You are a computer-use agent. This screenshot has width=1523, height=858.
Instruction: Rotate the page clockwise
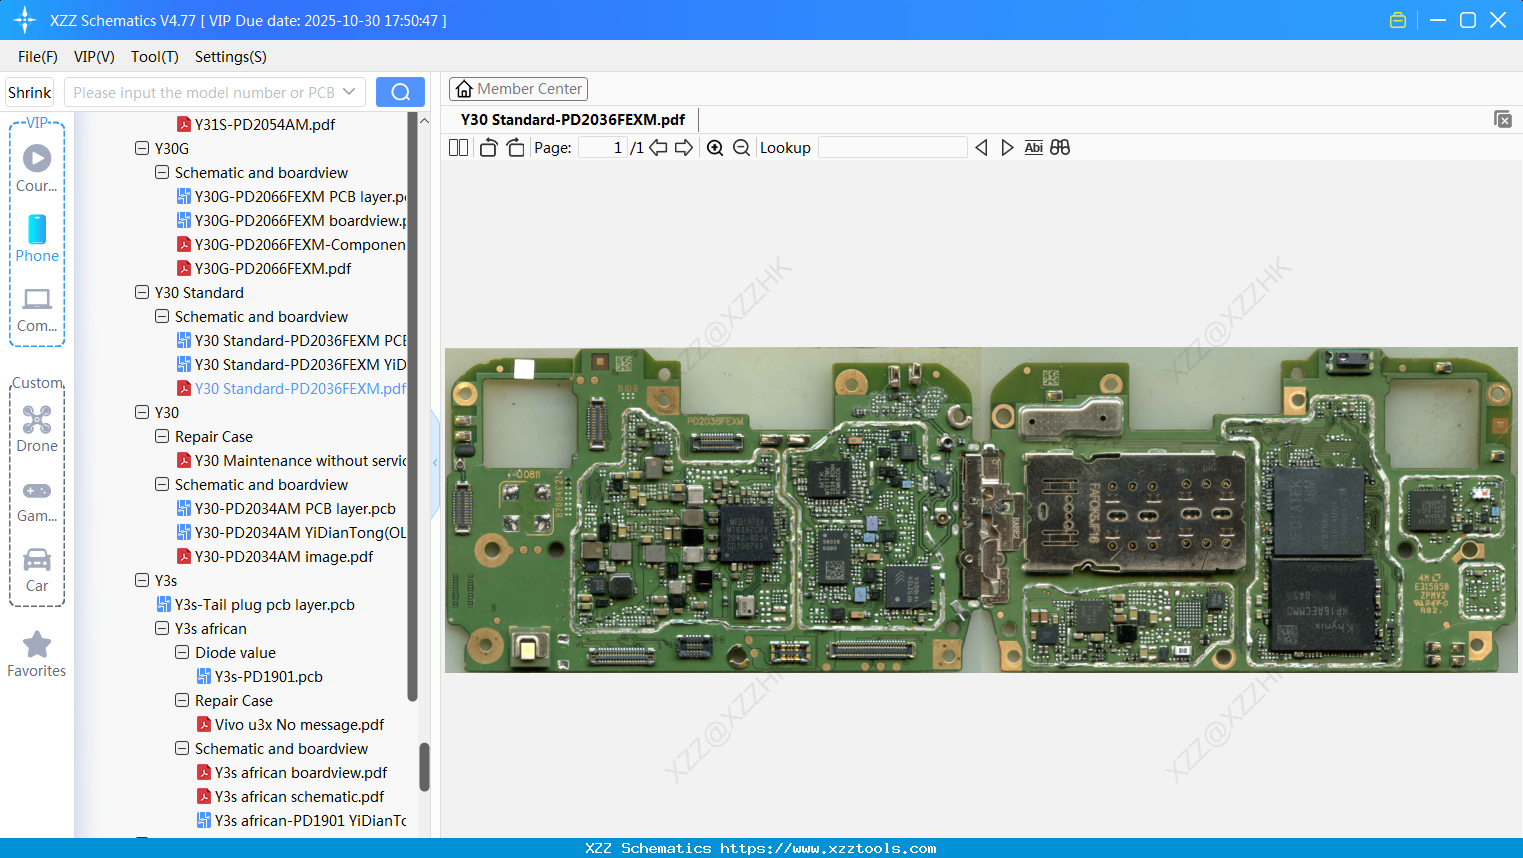tap(515, 147)
